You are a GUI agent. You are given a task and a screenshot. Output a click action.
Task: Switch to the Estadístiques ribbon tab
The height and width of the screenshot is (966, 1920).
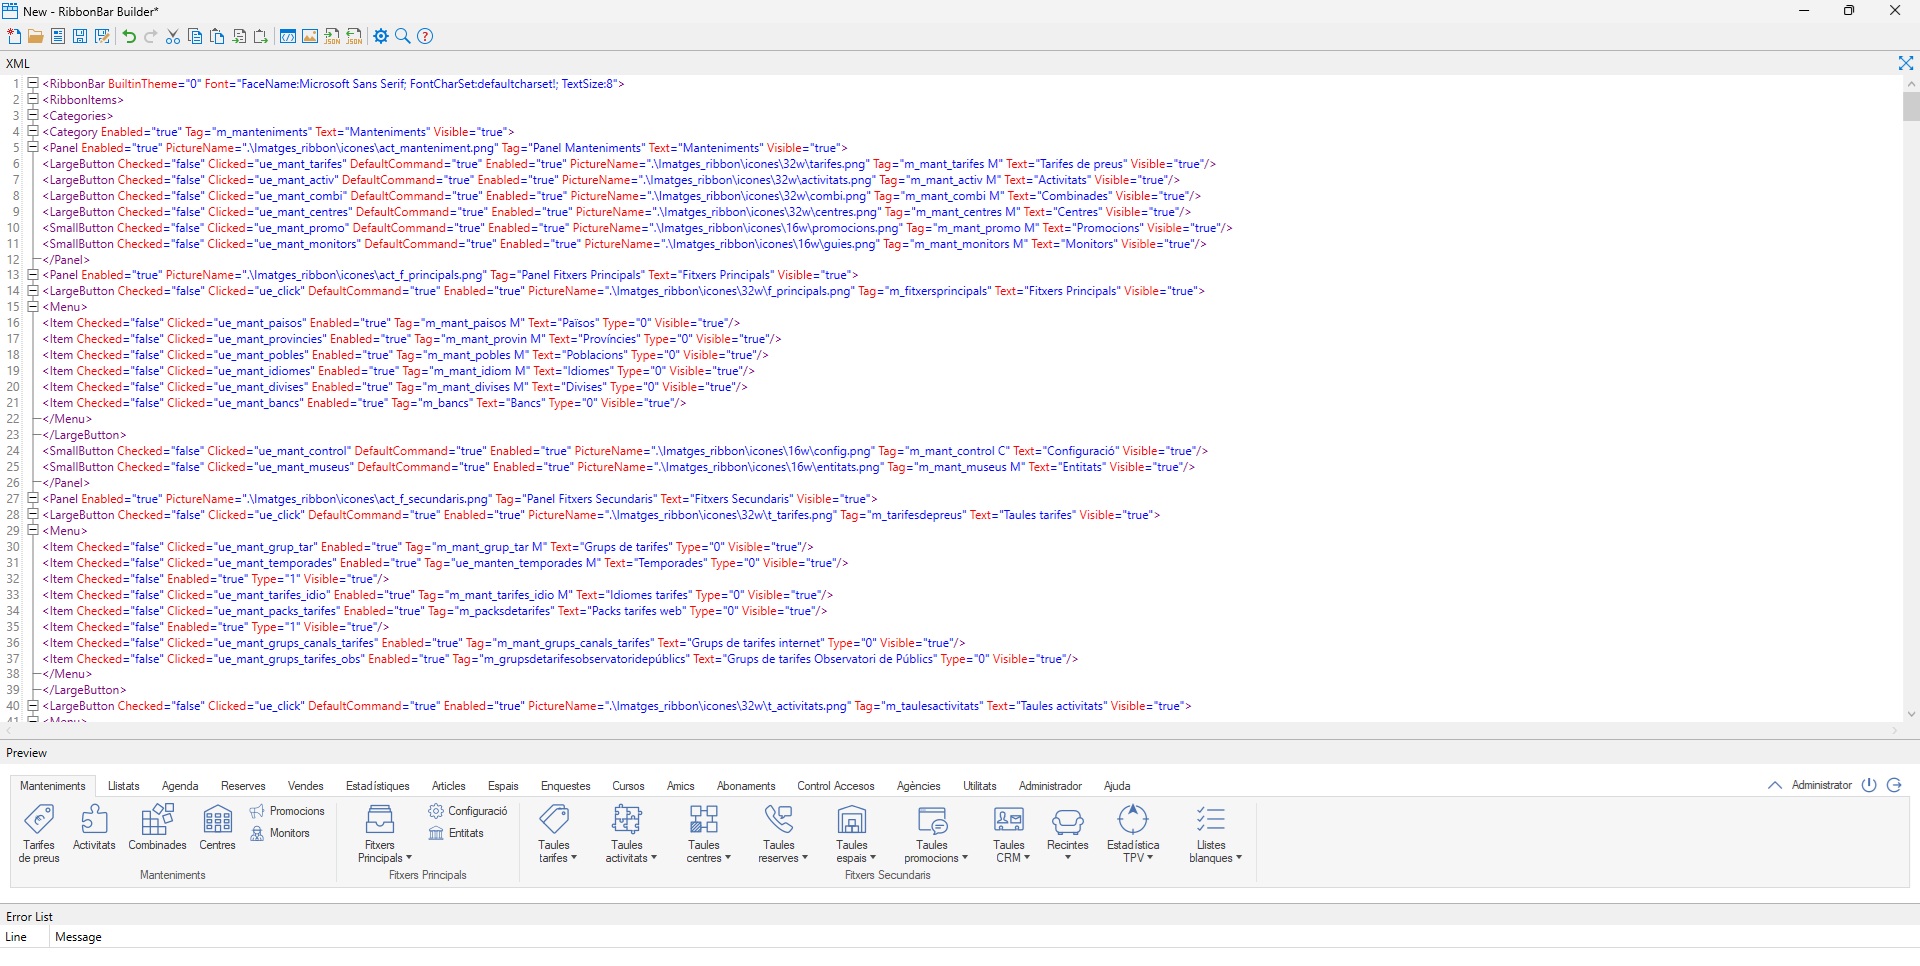377,786
